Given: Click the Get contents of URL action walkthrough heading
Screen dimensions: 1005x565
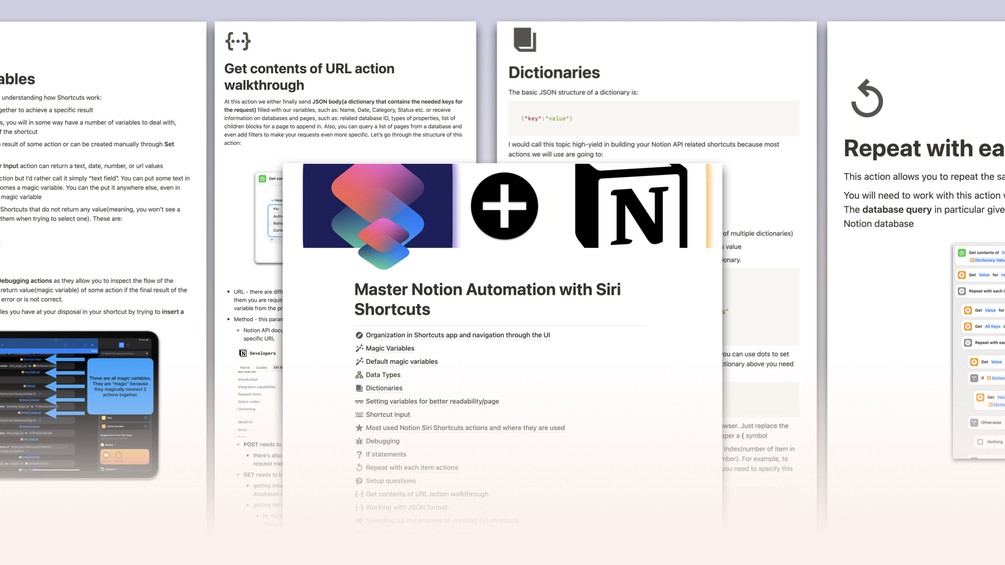Looking at the screenshot, I should click(309, 77).
